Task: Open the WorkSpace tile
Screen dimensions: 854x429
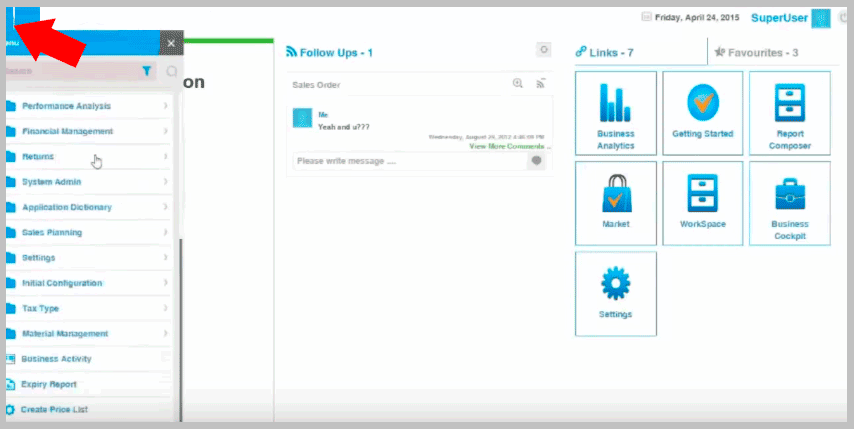Action: [702, 202]
